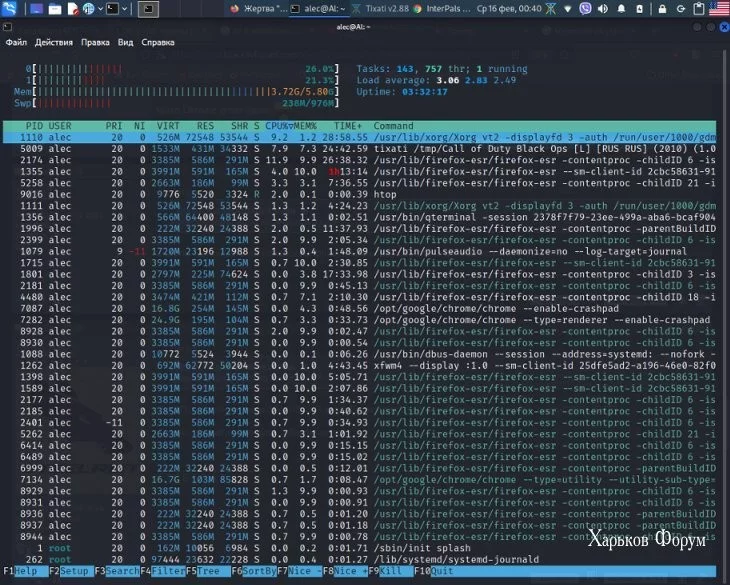Image resolution: width=730 pixels, height=585 pixels.
Task: Click the lock screen padlock icon
Action: click(662, 9)
